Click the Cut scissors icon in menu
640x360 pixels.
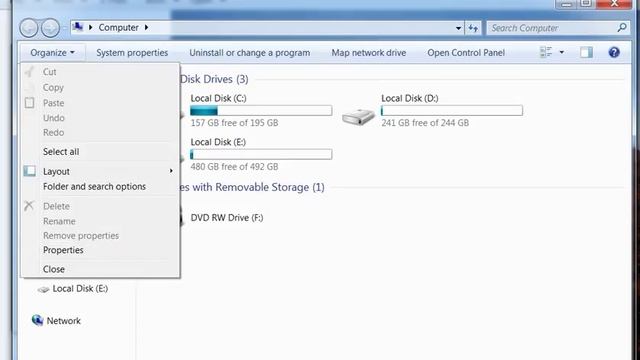(29, 72)
